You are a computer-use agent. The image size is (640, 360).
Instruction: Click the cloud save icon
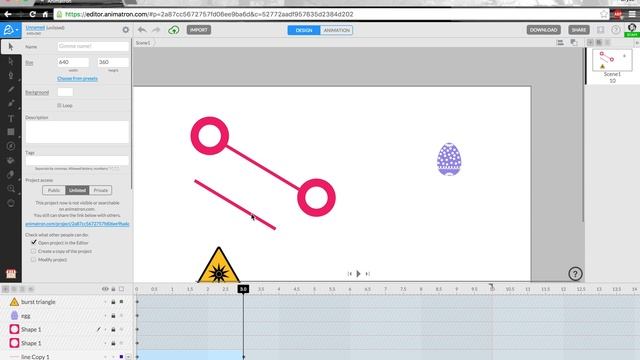click(173, 30)
